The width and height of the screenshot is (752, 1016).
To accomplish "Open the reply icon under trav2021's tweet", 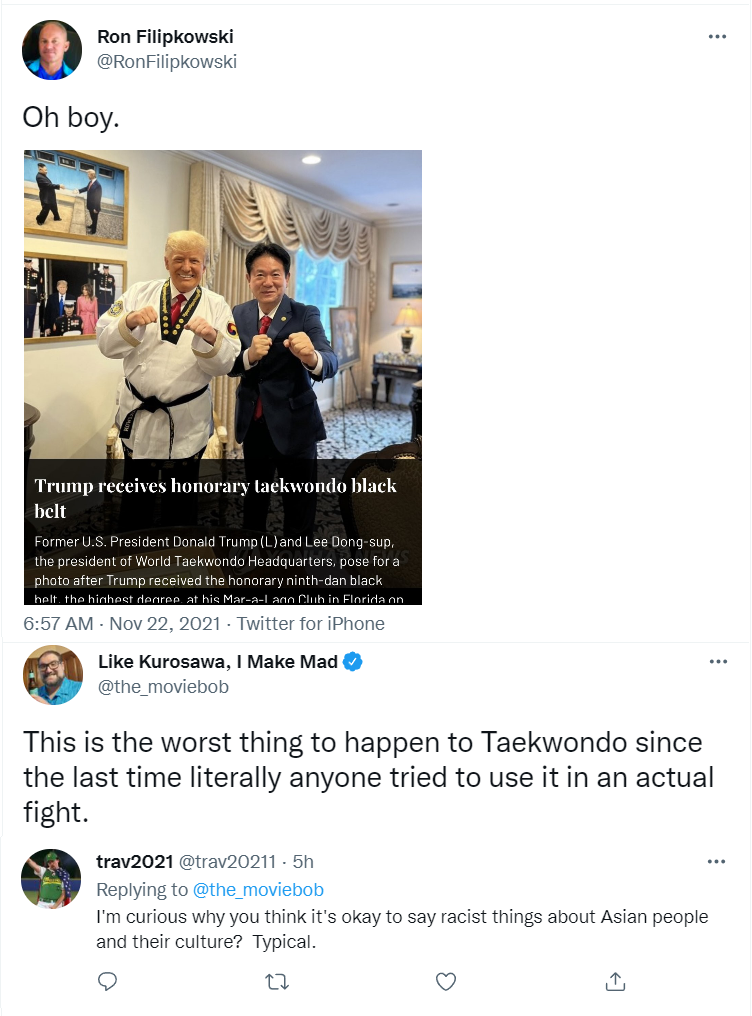I will coord(107,982).
